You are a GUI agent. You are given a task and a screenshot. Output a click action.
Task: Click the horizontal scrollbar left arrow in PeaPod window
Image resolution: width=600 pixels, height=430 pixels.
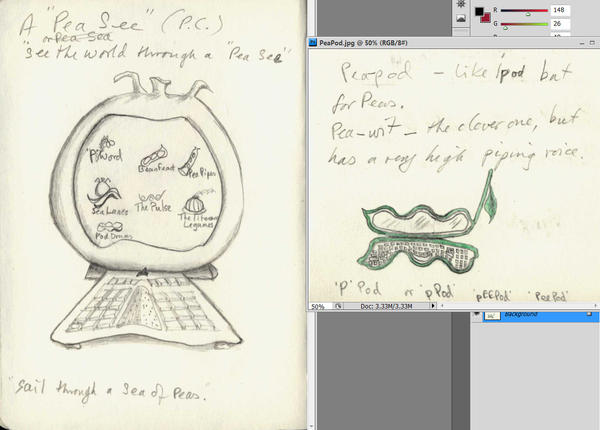tap(442, 306)
